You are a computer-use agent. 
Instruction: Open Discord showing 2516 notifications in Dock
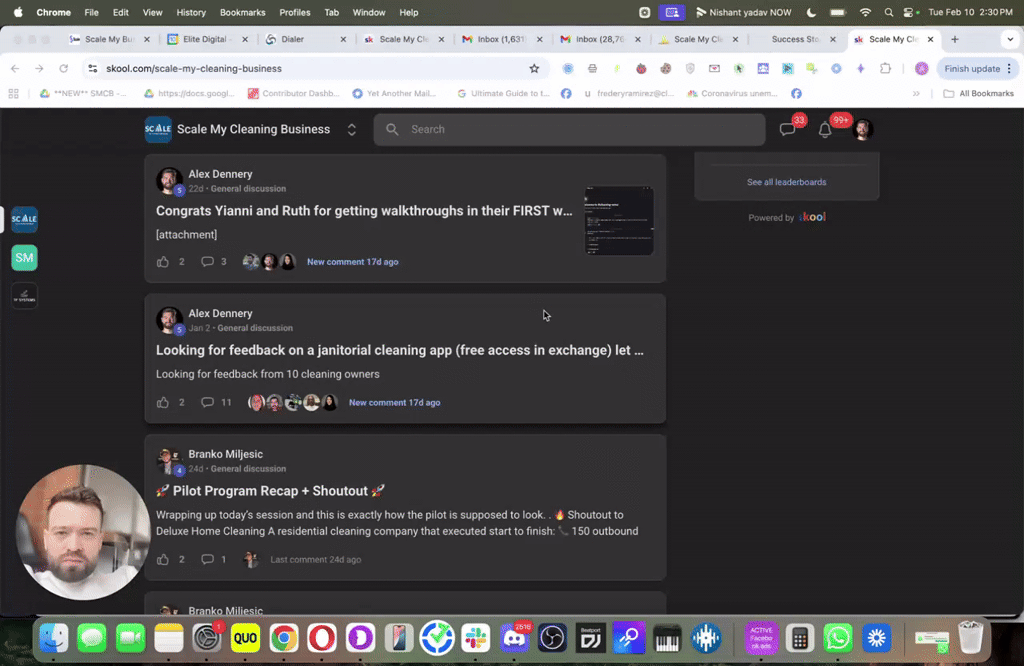[x=514, y=637]
